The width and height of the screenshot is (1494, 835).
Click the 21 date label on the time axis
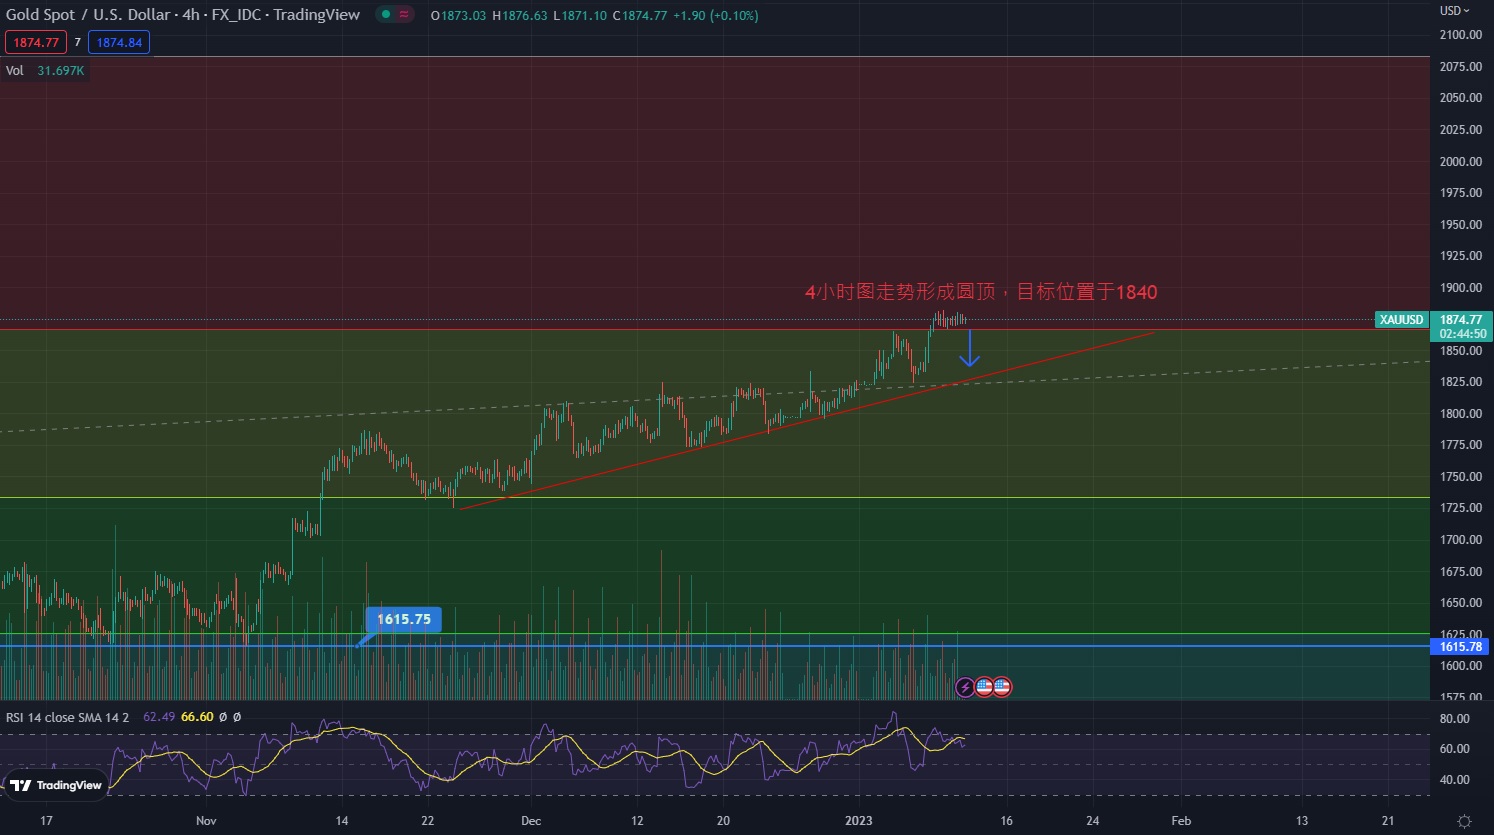point(1388,821)
